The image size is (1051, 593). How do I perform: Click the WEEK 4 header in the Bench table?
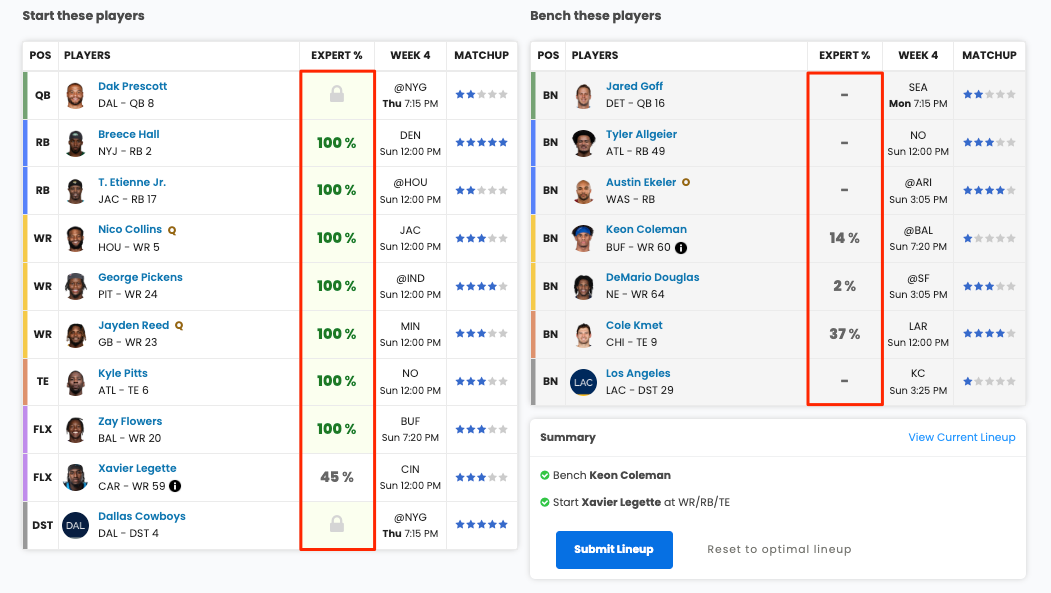[x=918, y=56]
